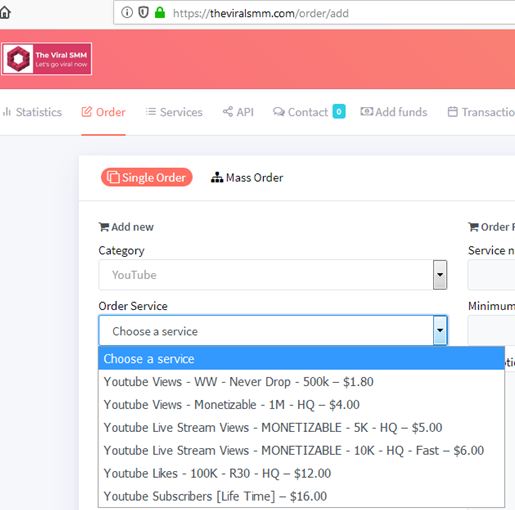This screenshot has width=515, height=510.
Task: Click the Statistics bar chart icon
Action: [x=7, y=112]
